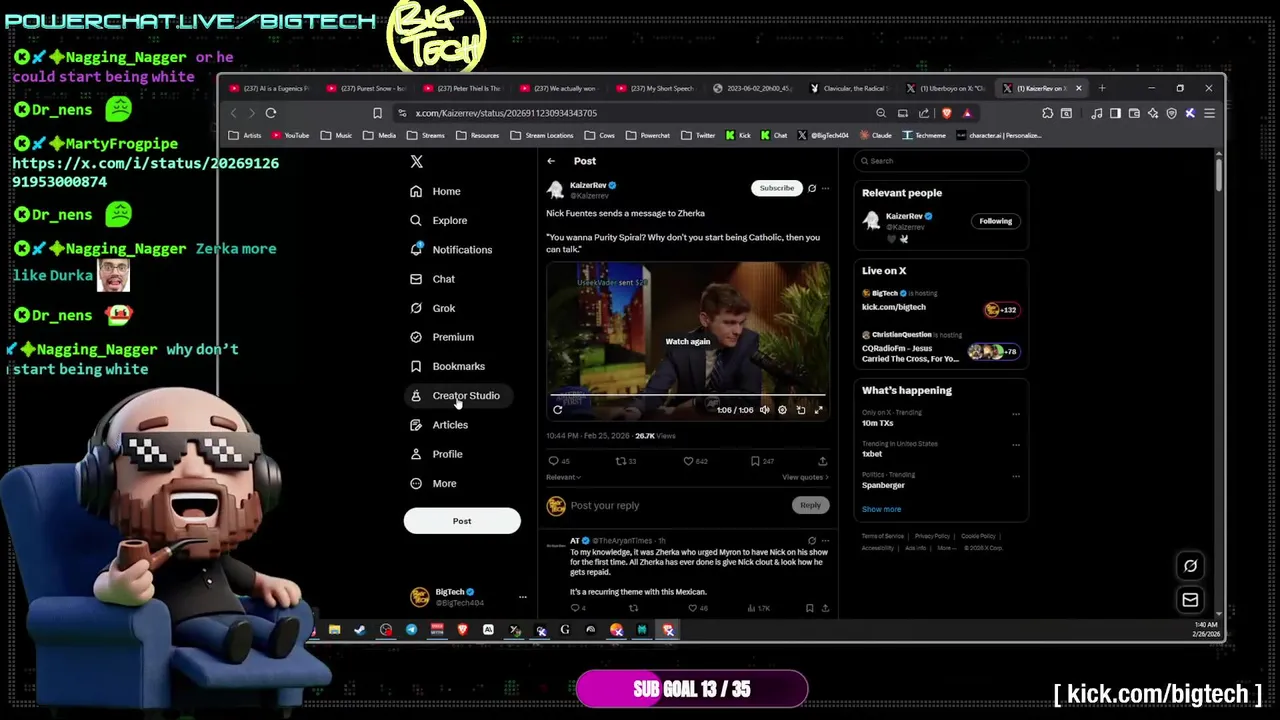Click the video replay circular arrow
This screenshot has width=1280, height=720.
(x=558, y=409)
